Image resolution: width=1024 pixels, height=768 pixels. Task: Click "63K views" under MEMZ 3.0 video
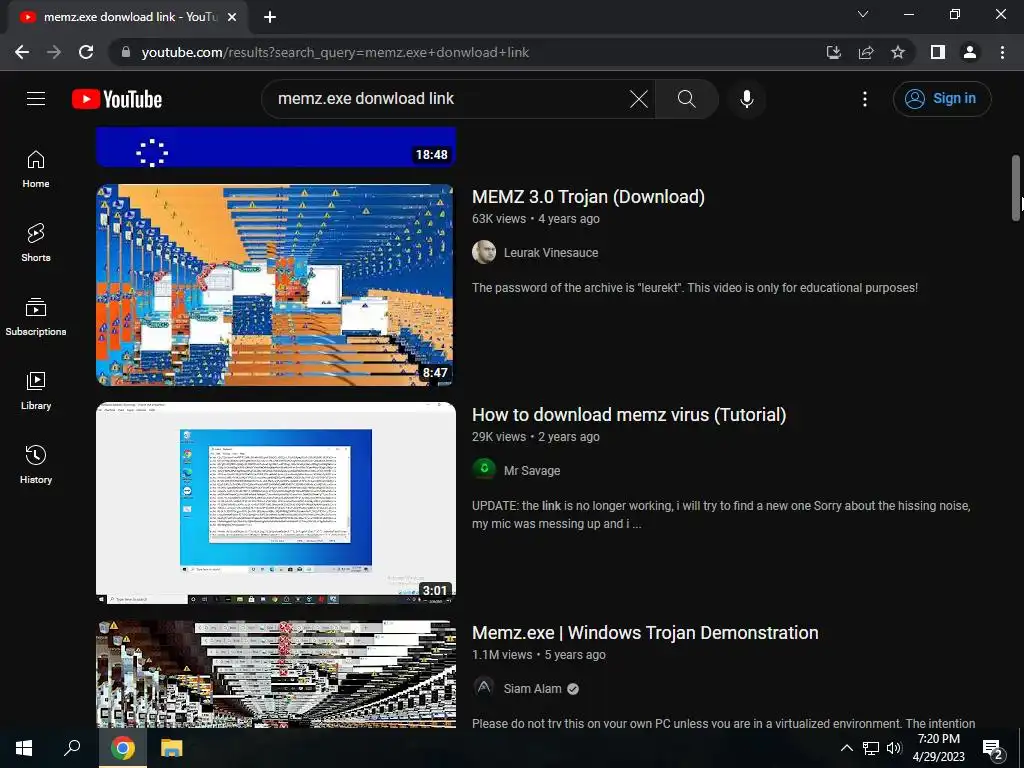pyautogui.click(x=499, y=219)
